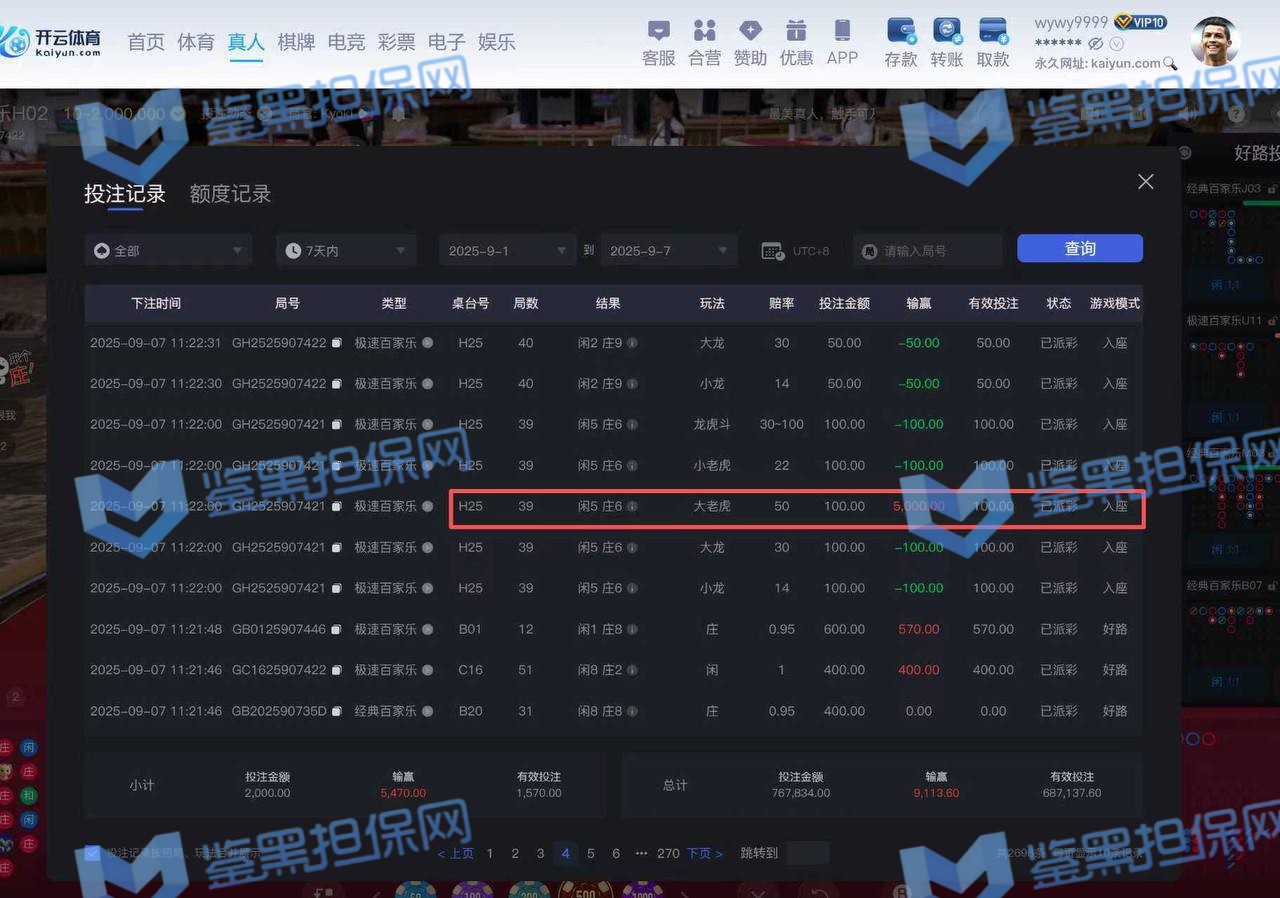Toggle the bet record display checkbox
The height and width of the screenshot is (898, 1280).
point(93,853)
